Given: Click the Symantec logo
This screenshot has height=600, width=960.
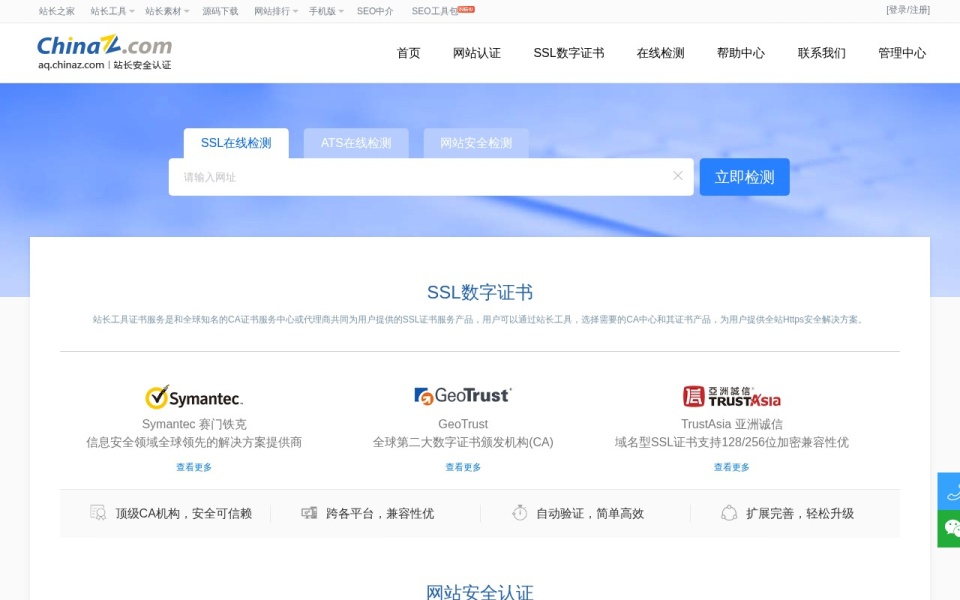Looking at the screenshot, I should point(194,397).
